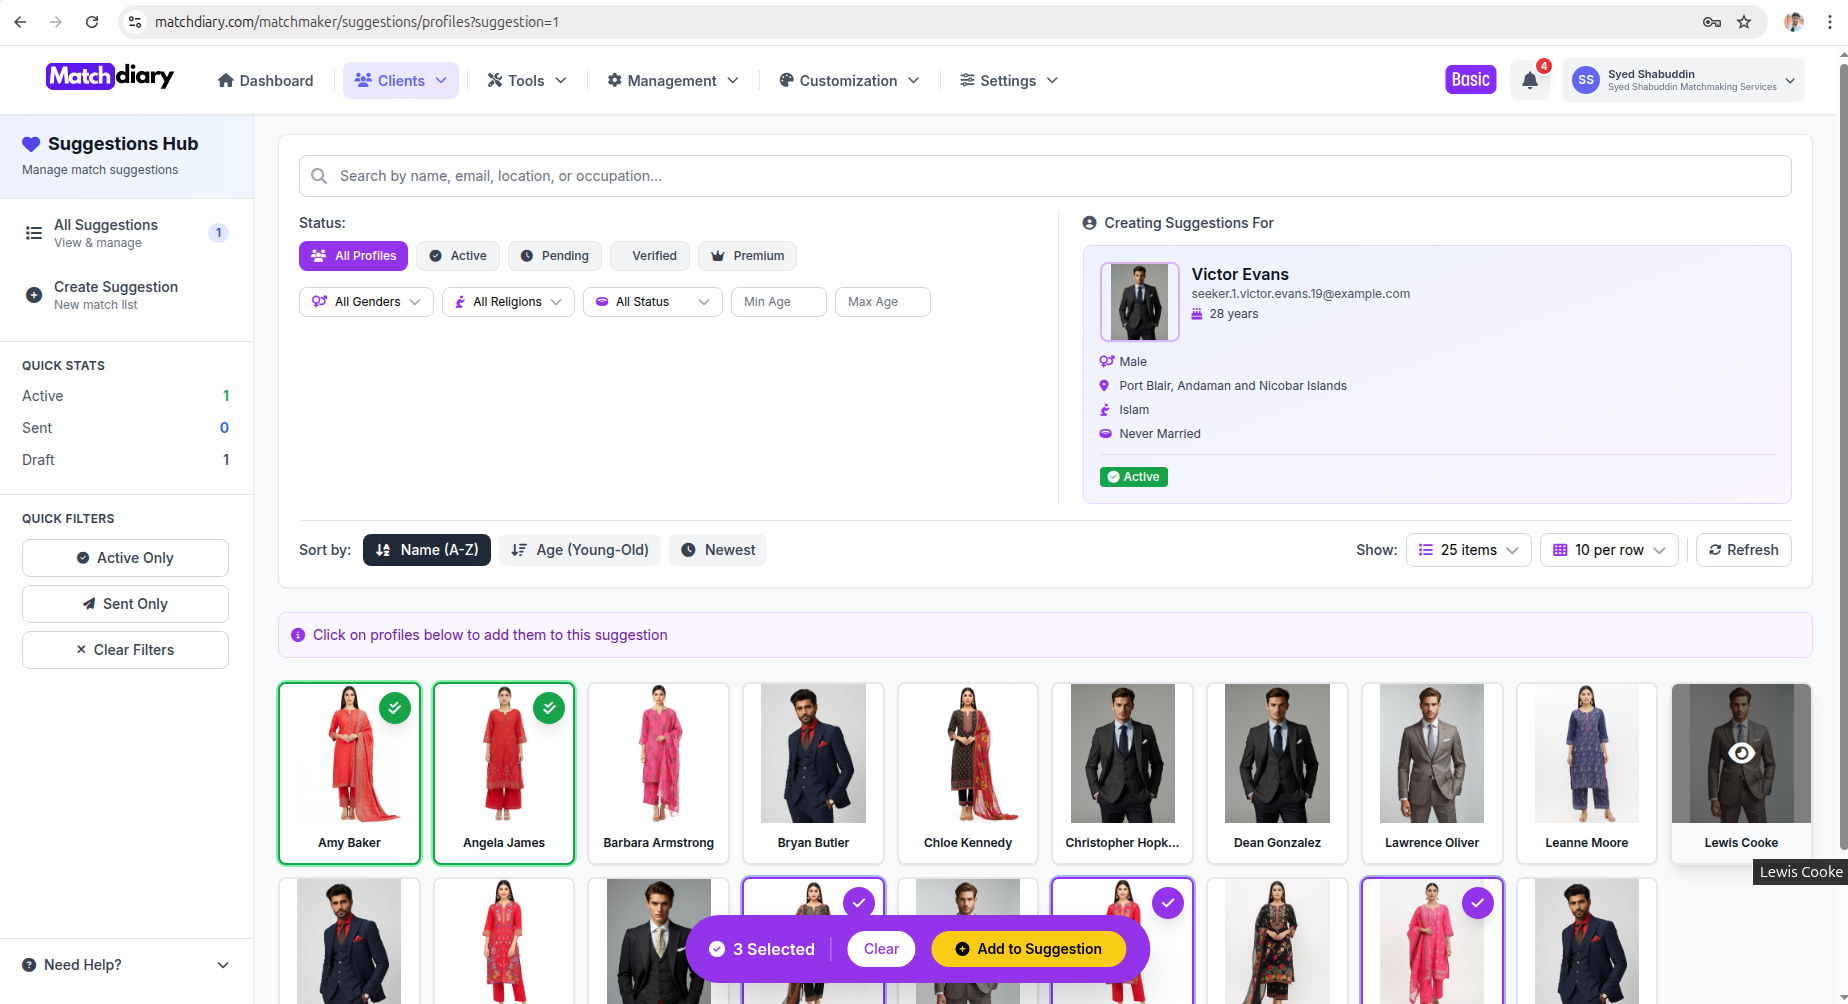Click the browser reload icon
This screenshot has width=1848, height=1004.
[x=92, y=22]
